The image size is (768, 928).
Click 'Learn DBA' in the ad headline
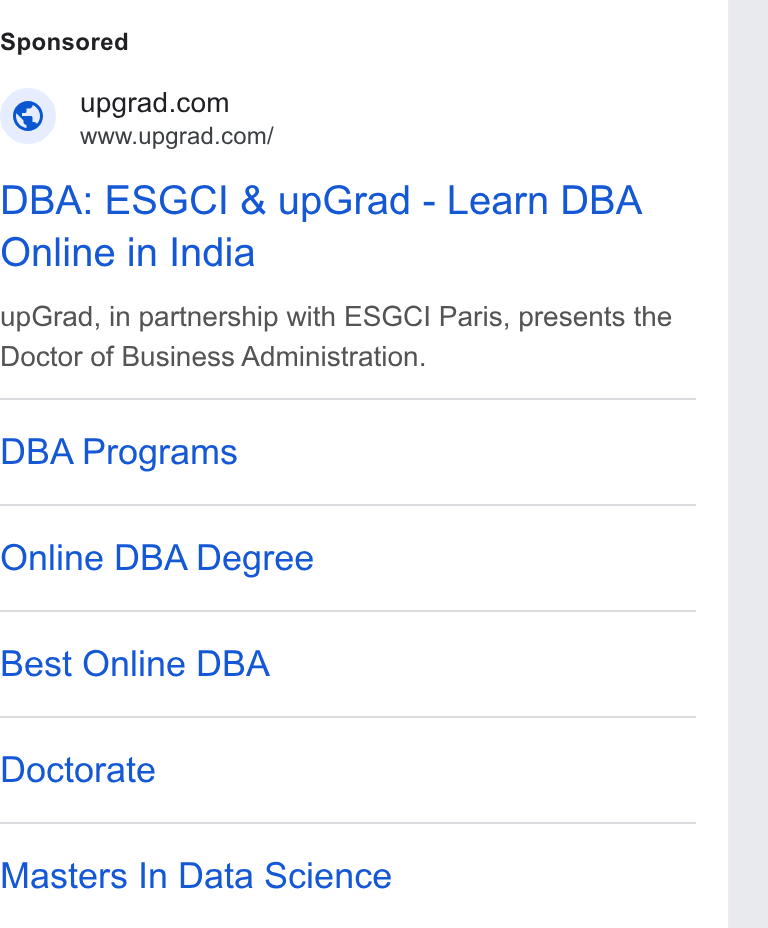(544, 200)
